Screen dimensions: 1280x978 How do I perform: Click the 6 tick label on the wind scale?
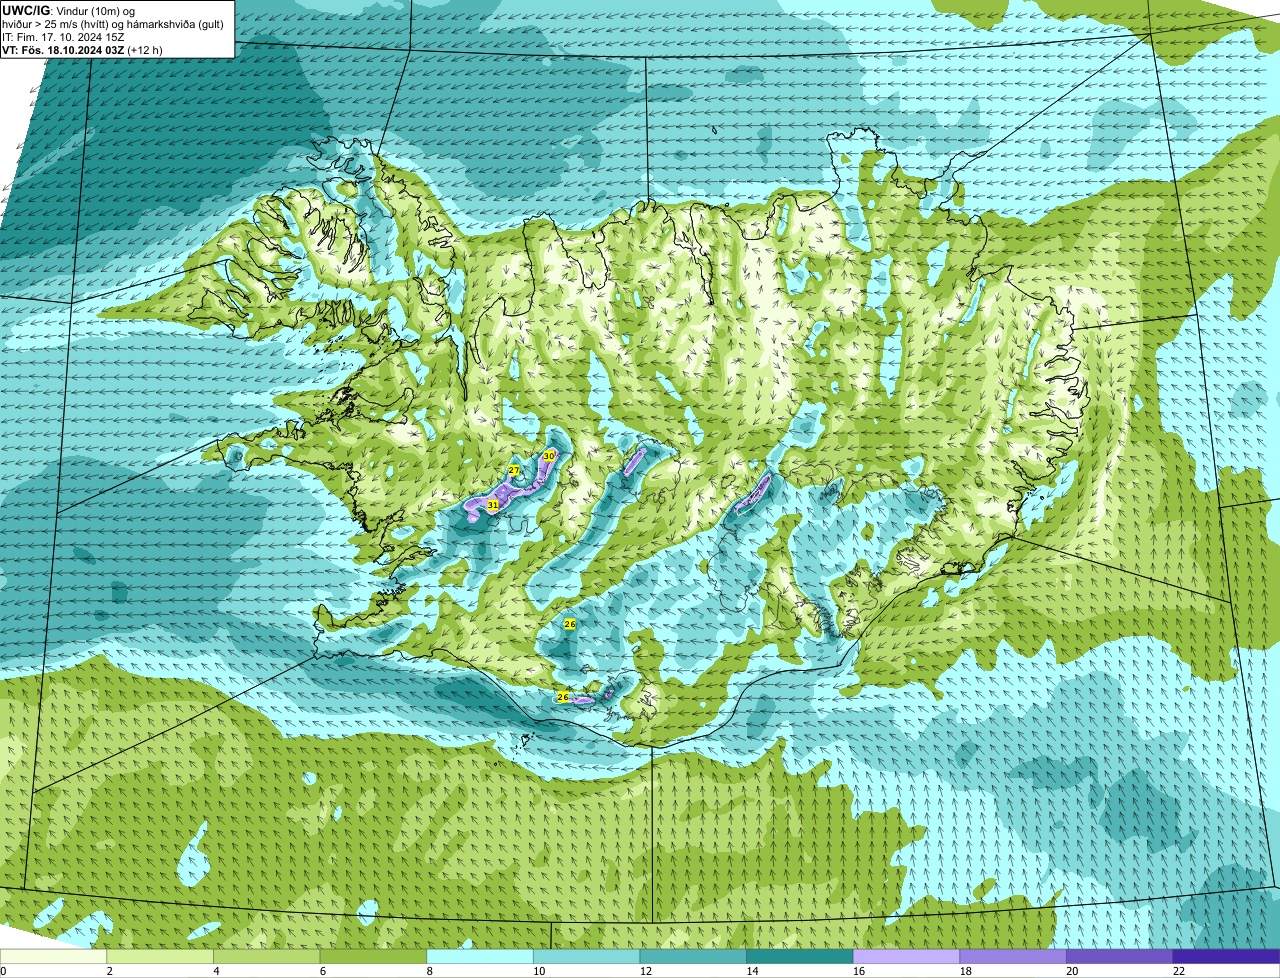pyautogui.click(x=323, y=970)
